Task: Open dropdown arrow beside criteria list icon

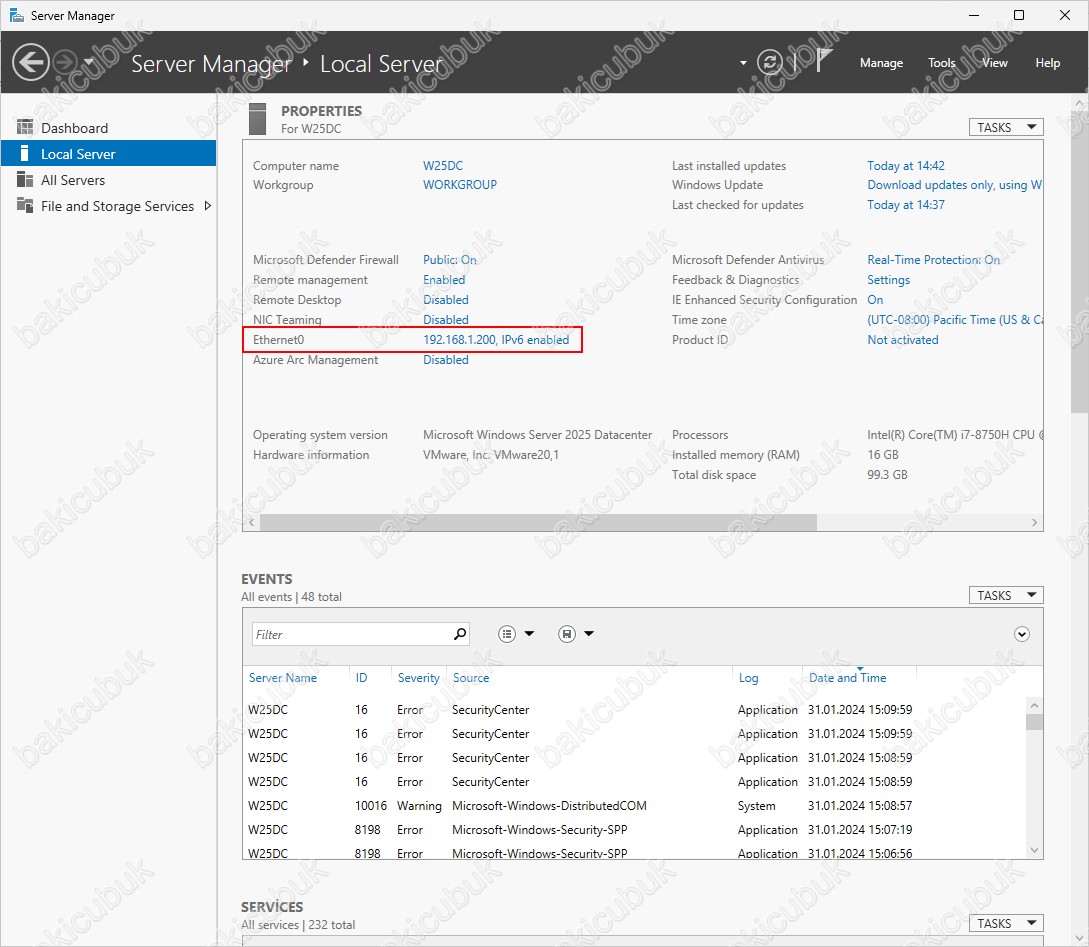Action: tap(529, 633)
